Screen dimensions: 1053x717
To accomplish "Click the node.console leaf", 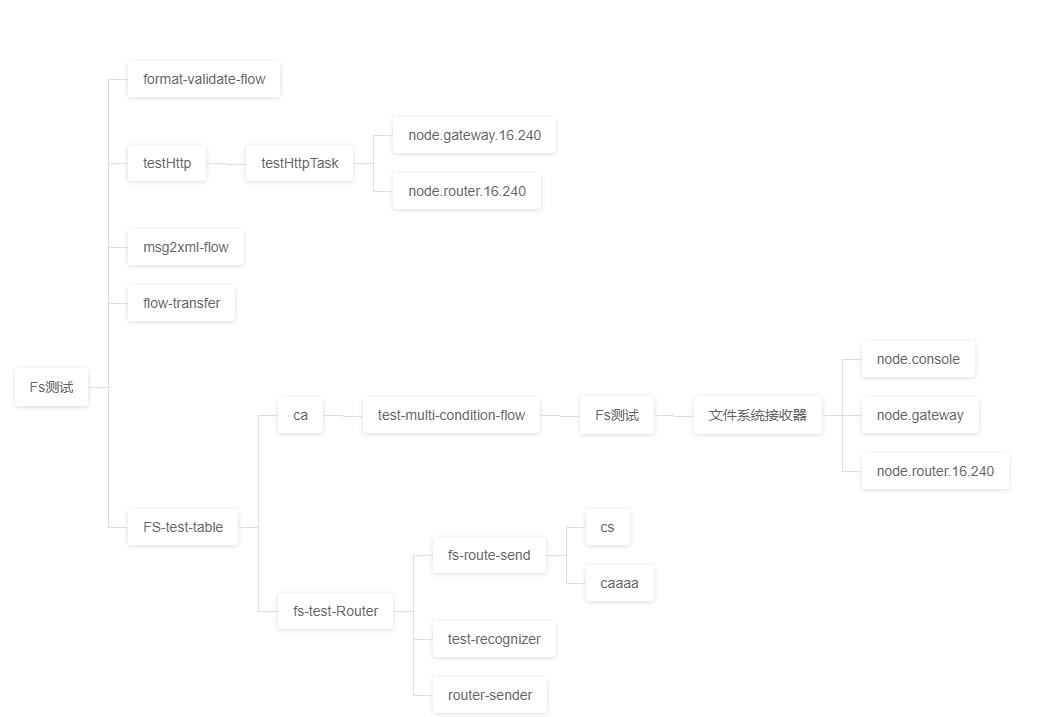I will [918, 359].
